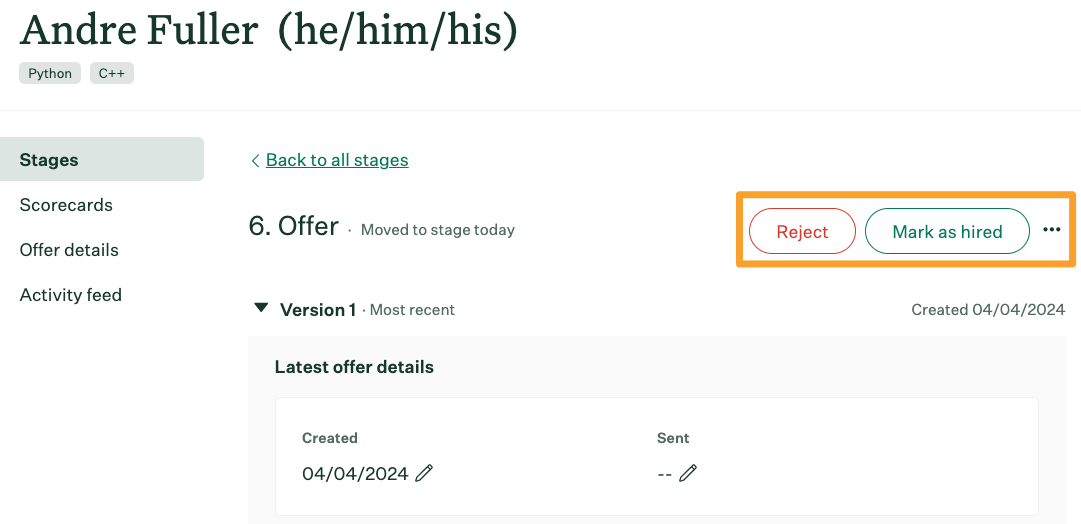
Task: Click the Andre Fuller candidate name heading
Action: click(x=140, y=31)
